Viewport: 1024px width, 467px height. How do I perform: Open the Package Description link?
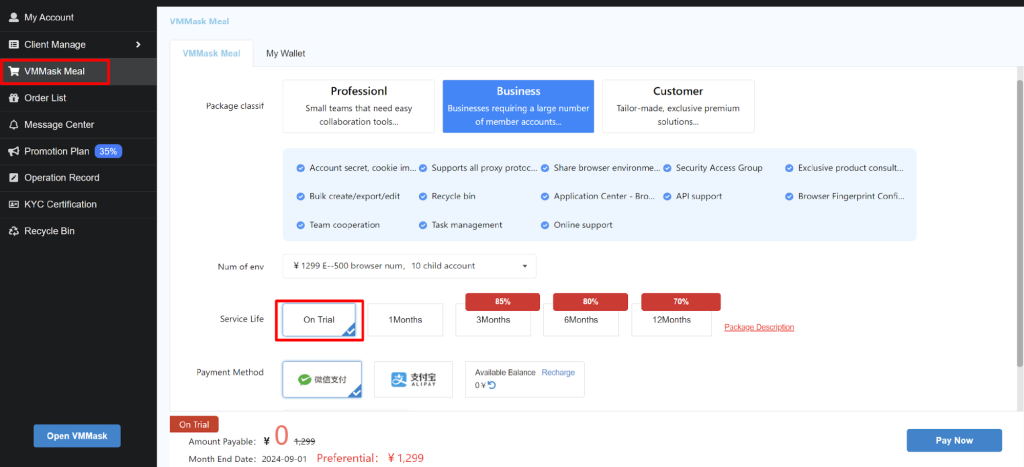click(x=759, y=327)
